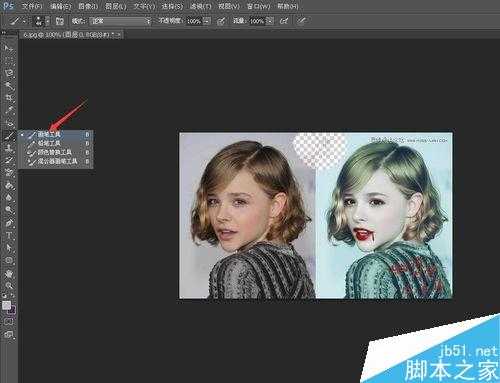Enable airbrush-style build-up
The image size is (500, 383).
point(284,21)
